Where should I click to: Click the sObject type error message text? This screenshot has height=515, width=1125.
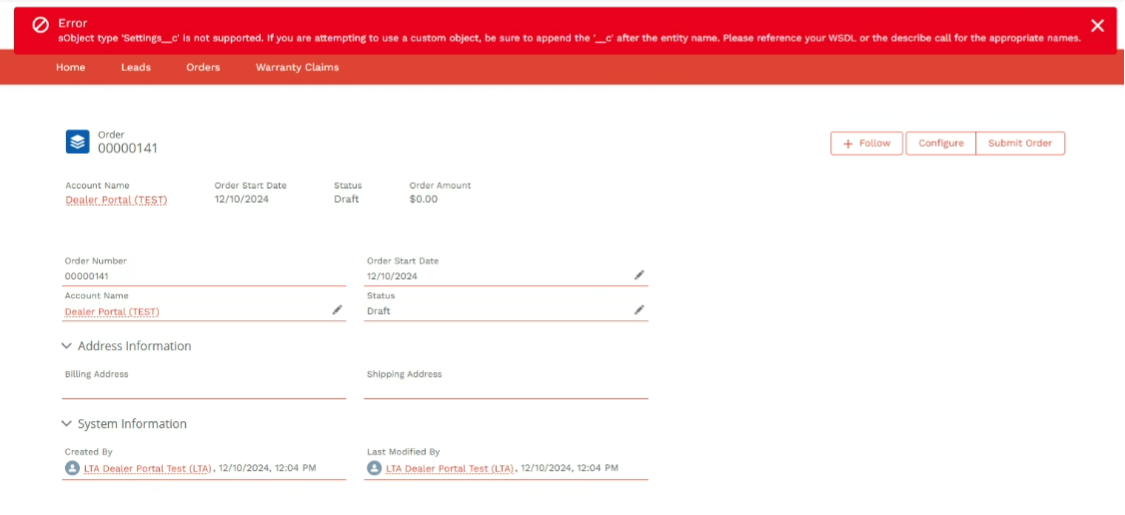[570, 38]
